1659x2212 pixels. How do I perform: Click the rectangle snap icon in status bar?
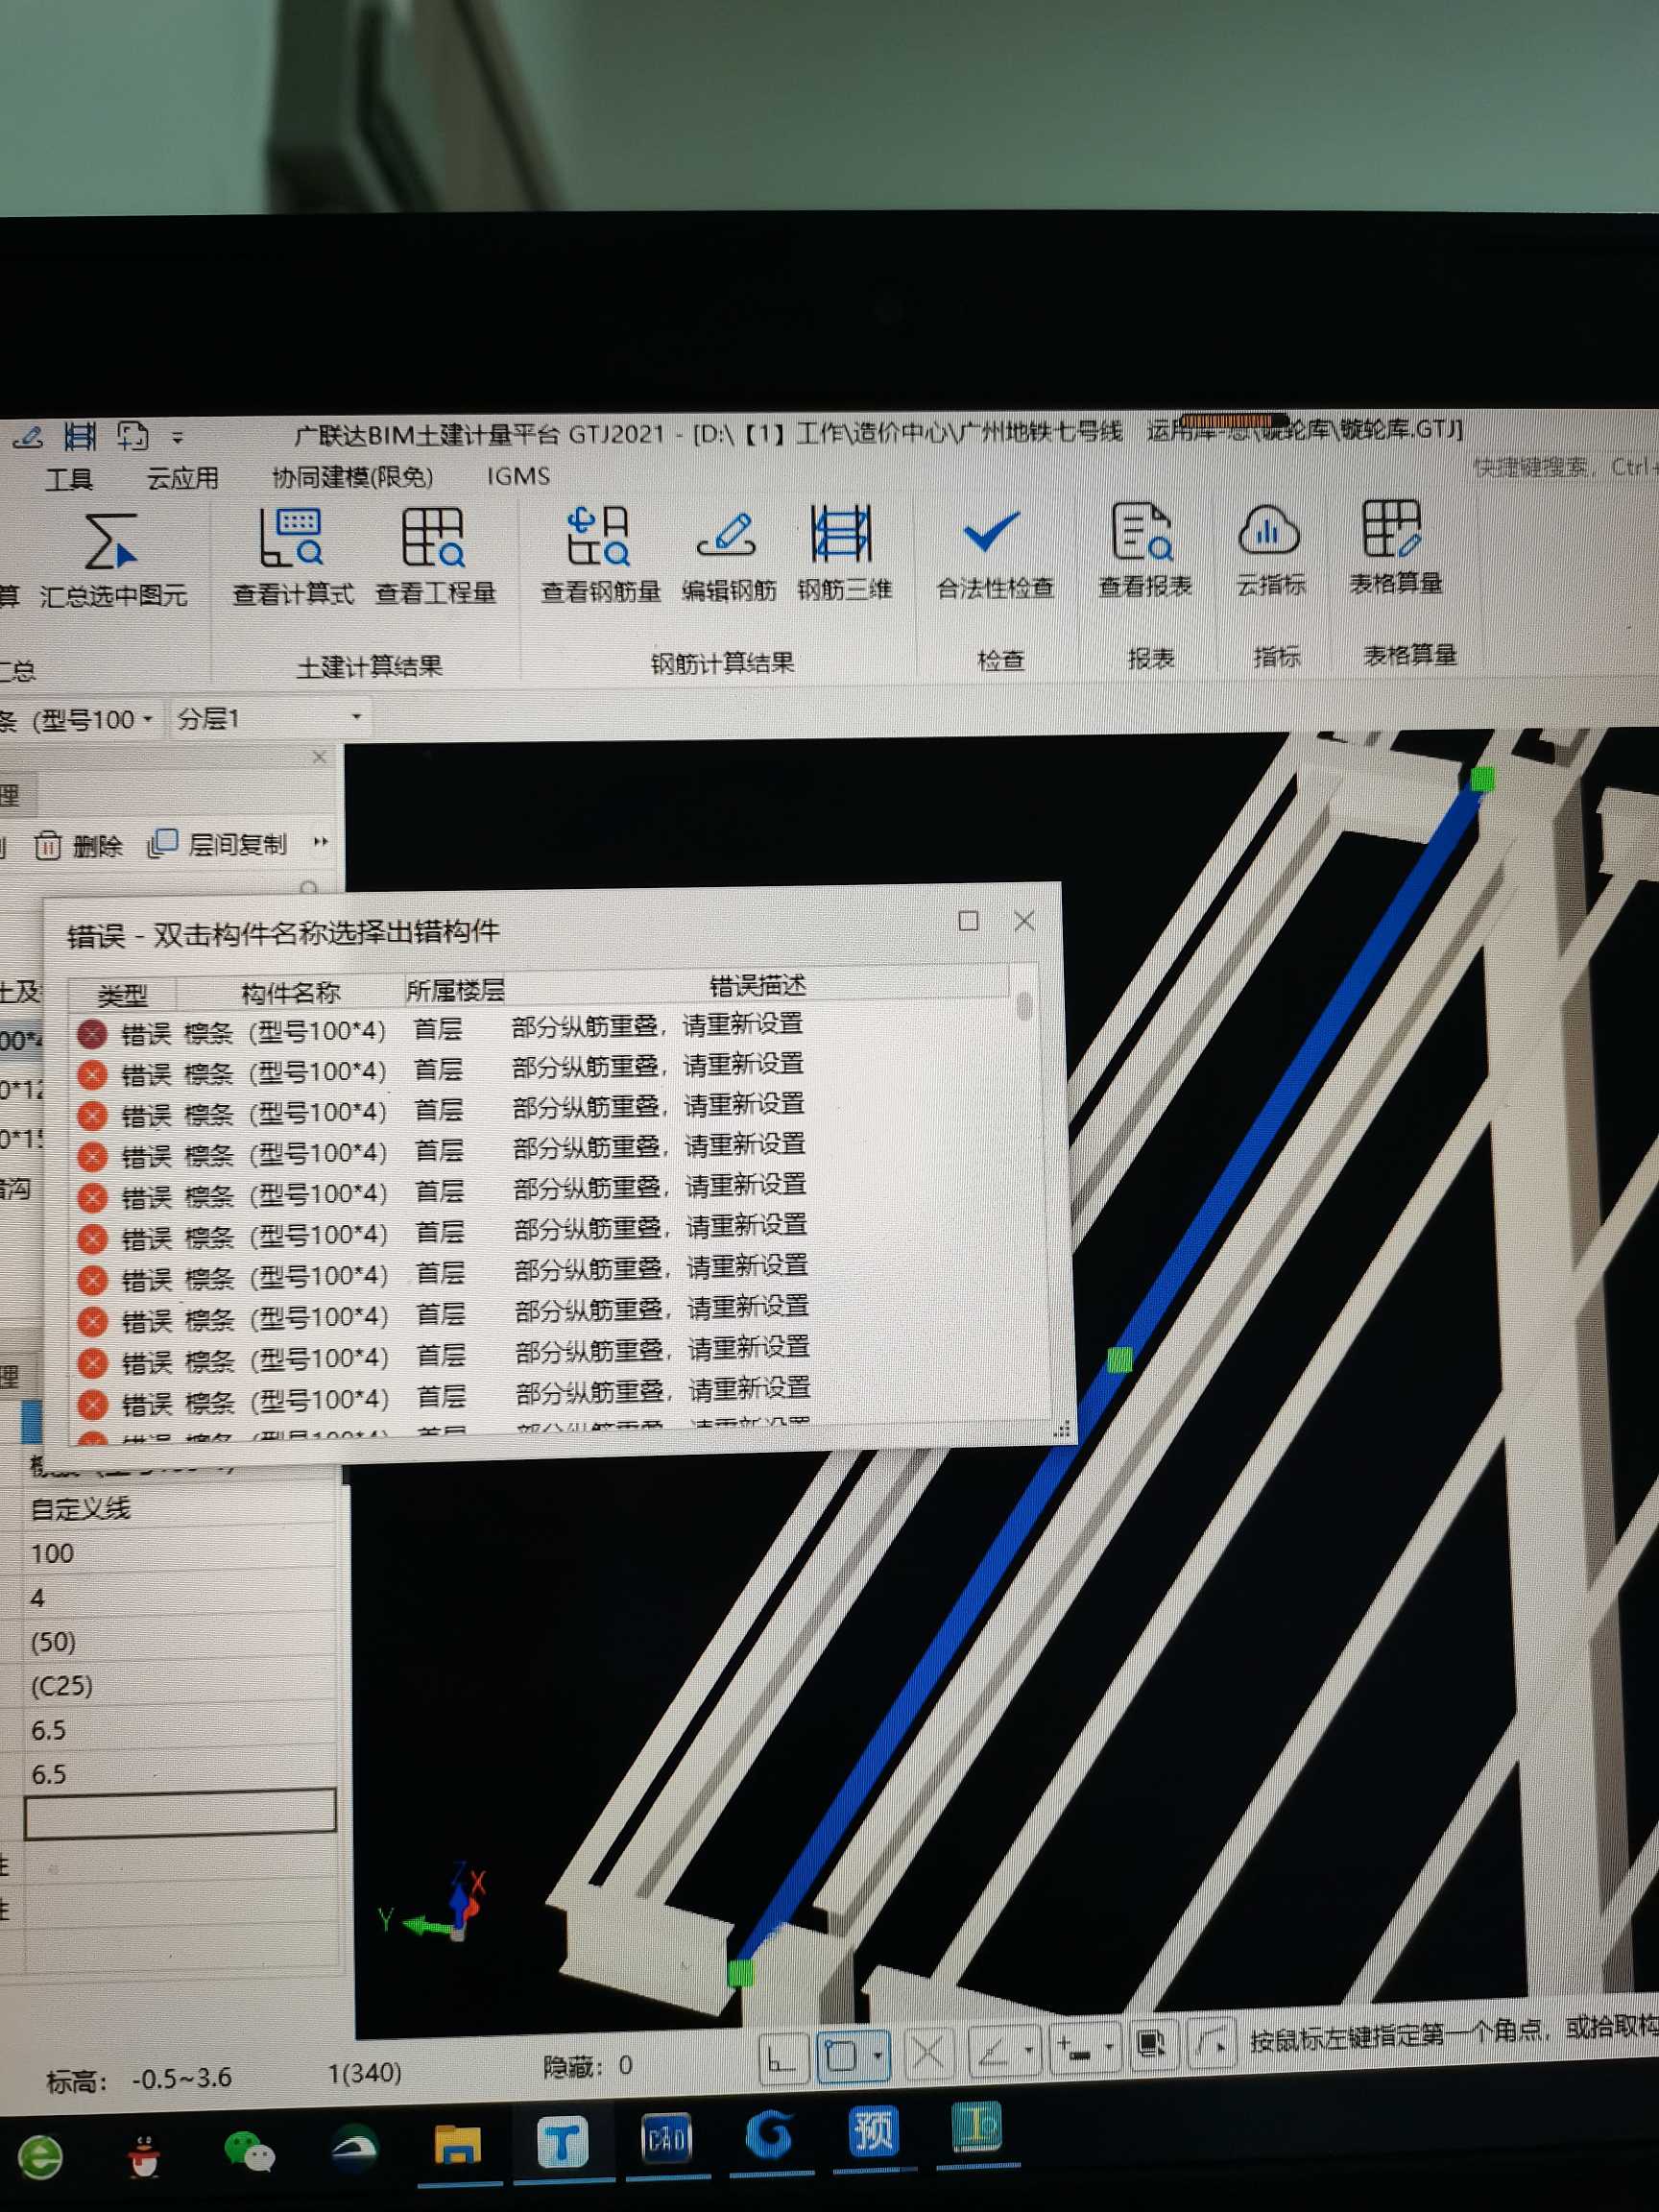pos(841,2058)
